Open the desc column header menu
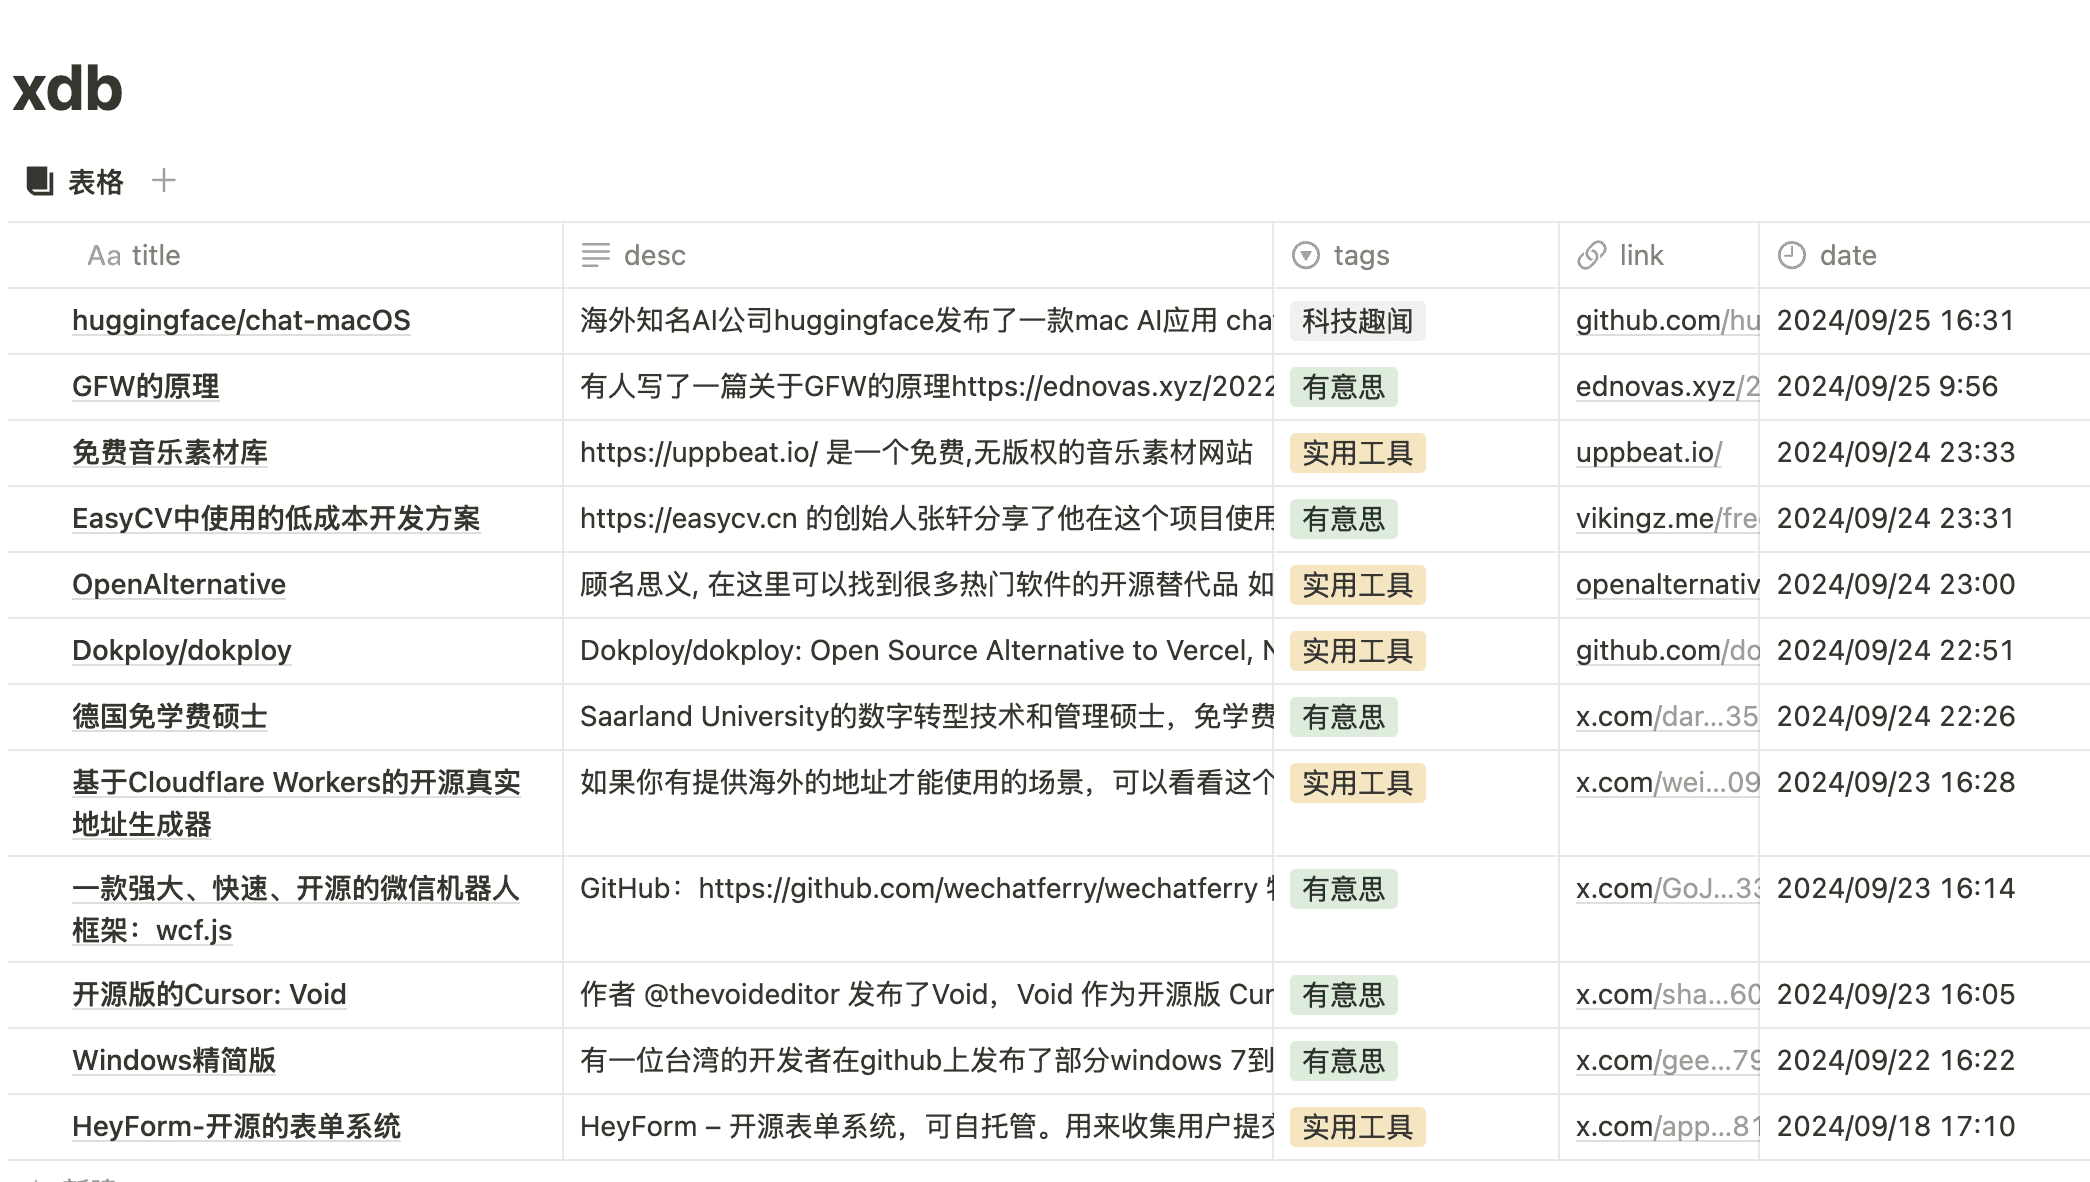Viewport: 2090px width, 1182px height. 655,256
